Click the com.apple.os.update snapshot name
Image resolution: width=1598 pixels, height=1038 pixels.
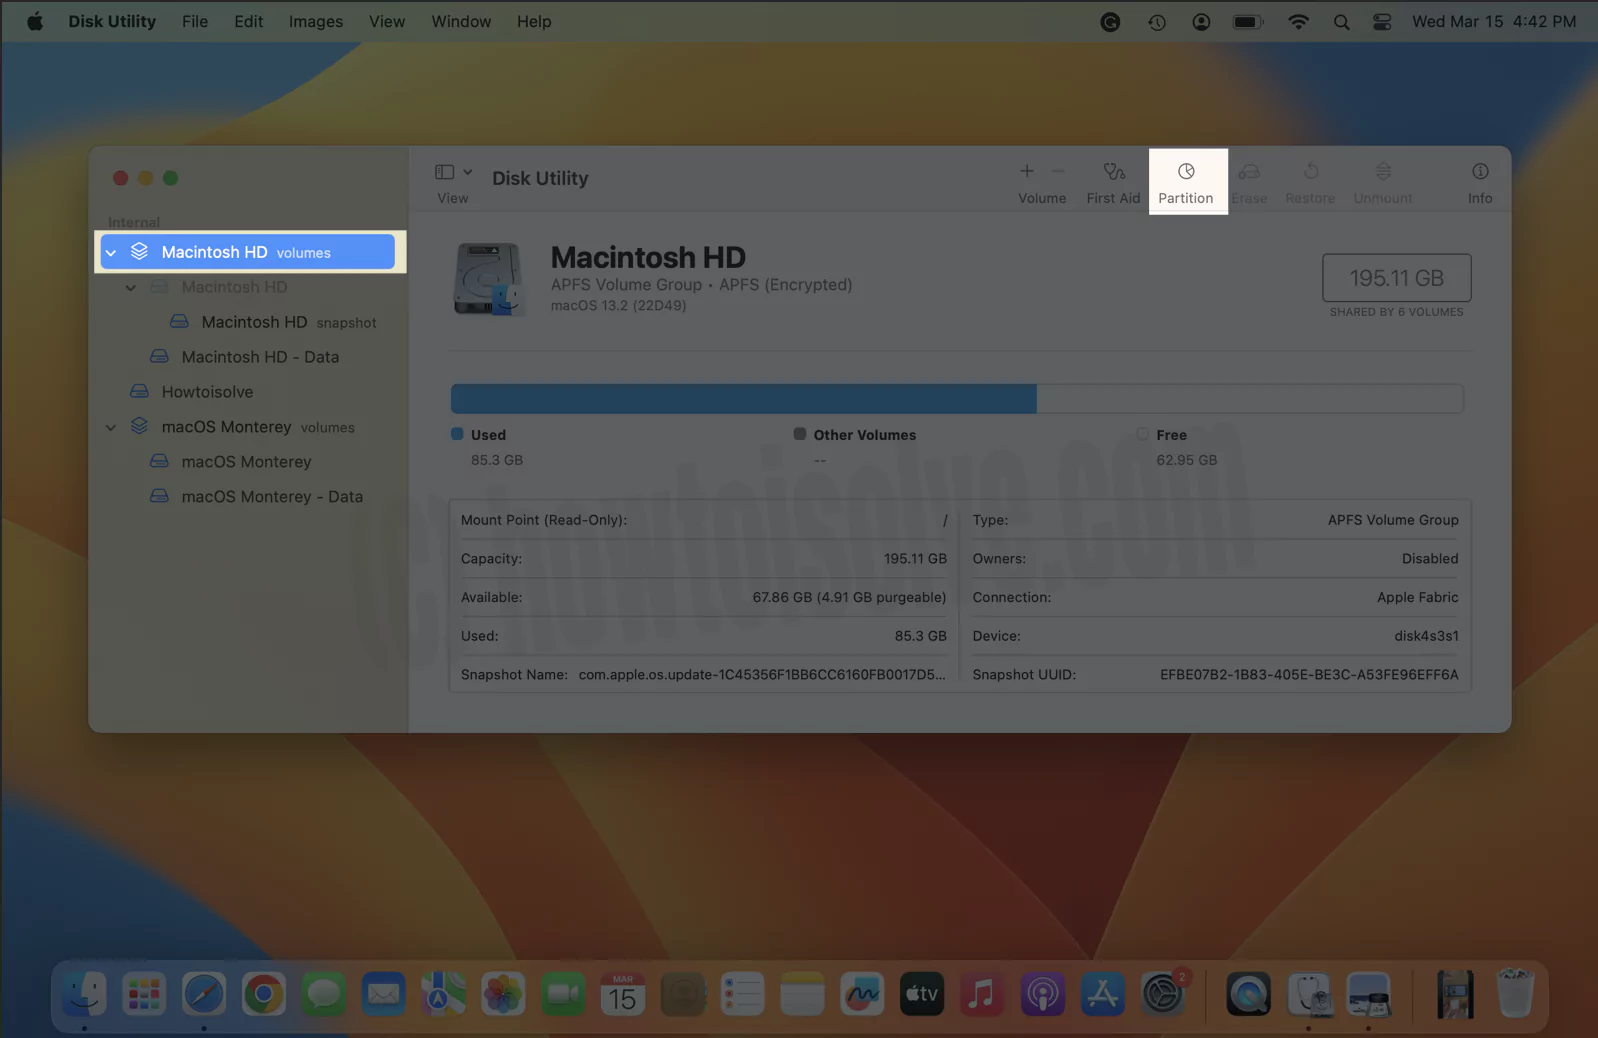762,675
